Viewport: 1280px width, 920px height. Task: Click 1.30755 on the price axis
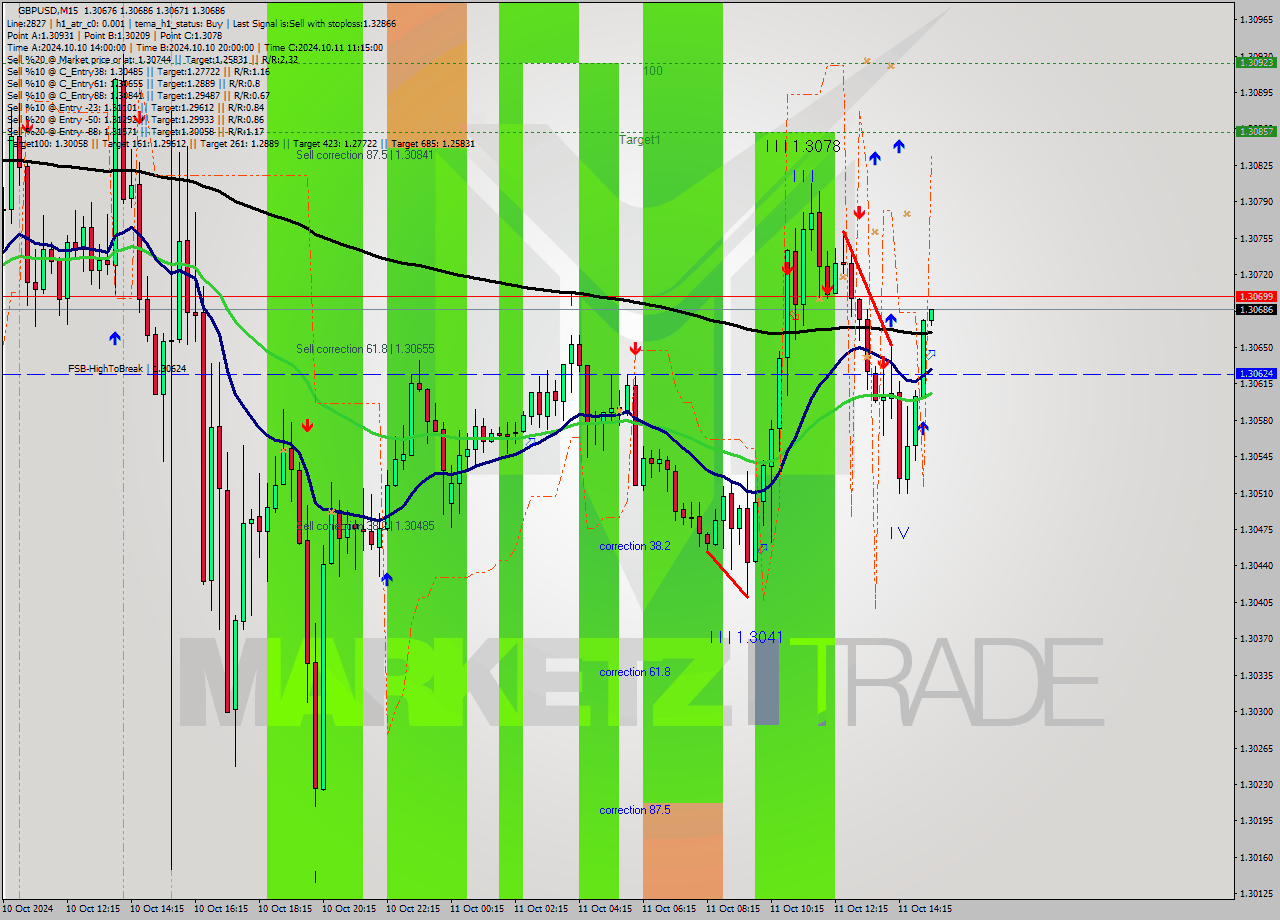pyautogui.click(x=1256, y=238)
